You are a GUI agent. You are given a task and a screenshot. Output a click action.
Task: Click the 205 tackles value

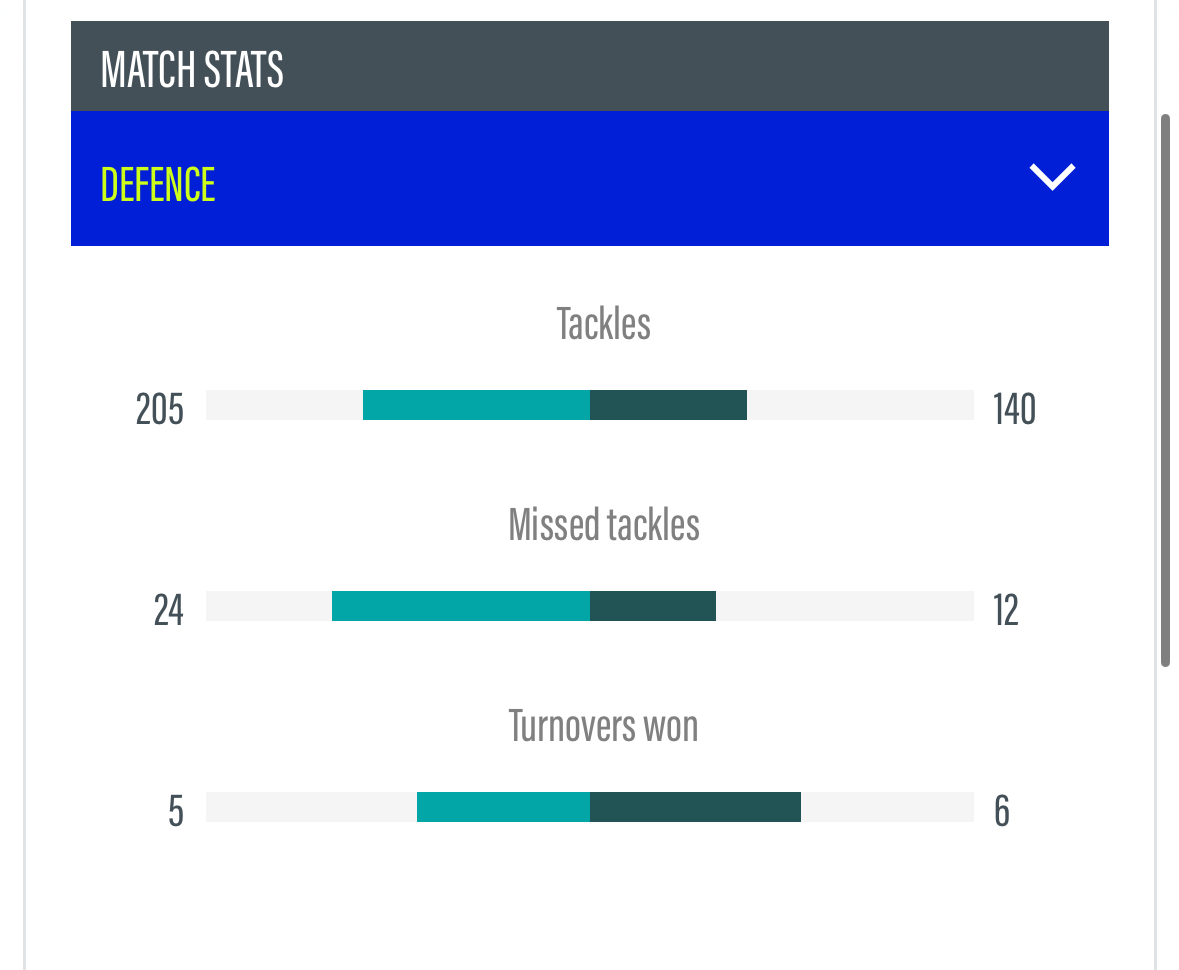pos(160,409)
